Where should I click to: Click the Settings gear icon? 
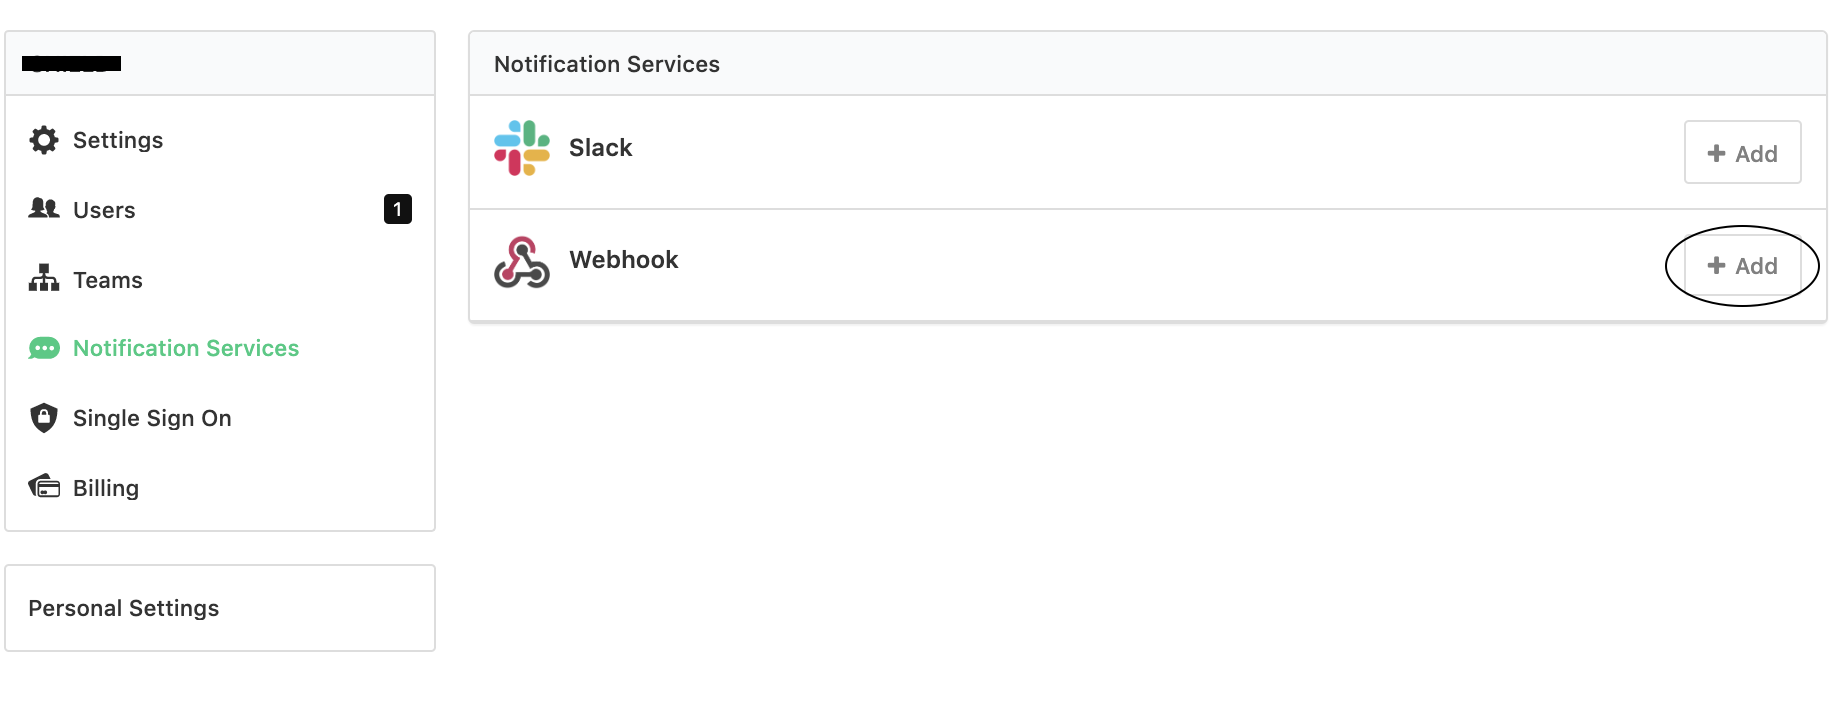[x=44, y=140]
